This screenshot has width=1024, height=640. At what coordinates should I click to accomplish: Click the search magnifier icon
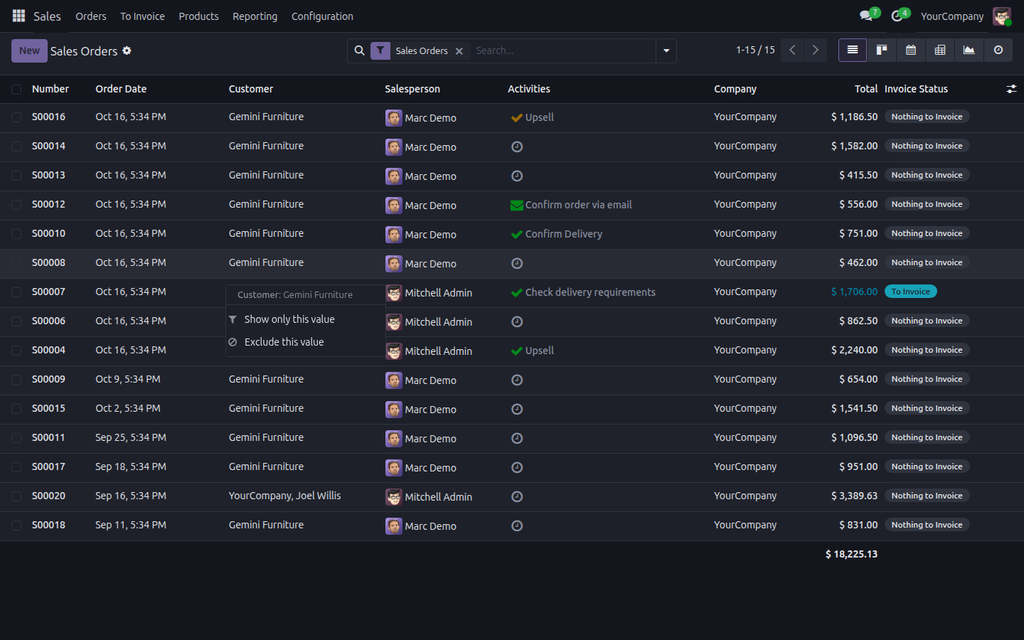click(x=359, y=50)
